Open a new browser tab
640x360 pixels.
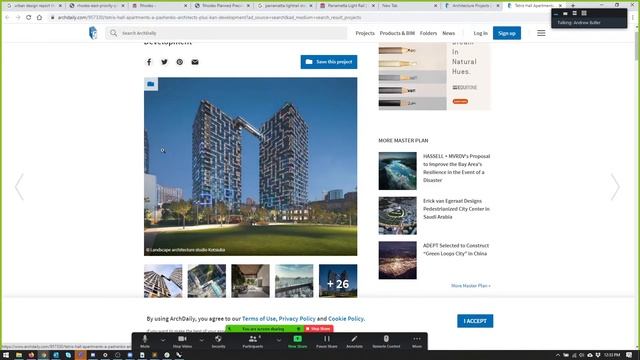pos(573,6)
